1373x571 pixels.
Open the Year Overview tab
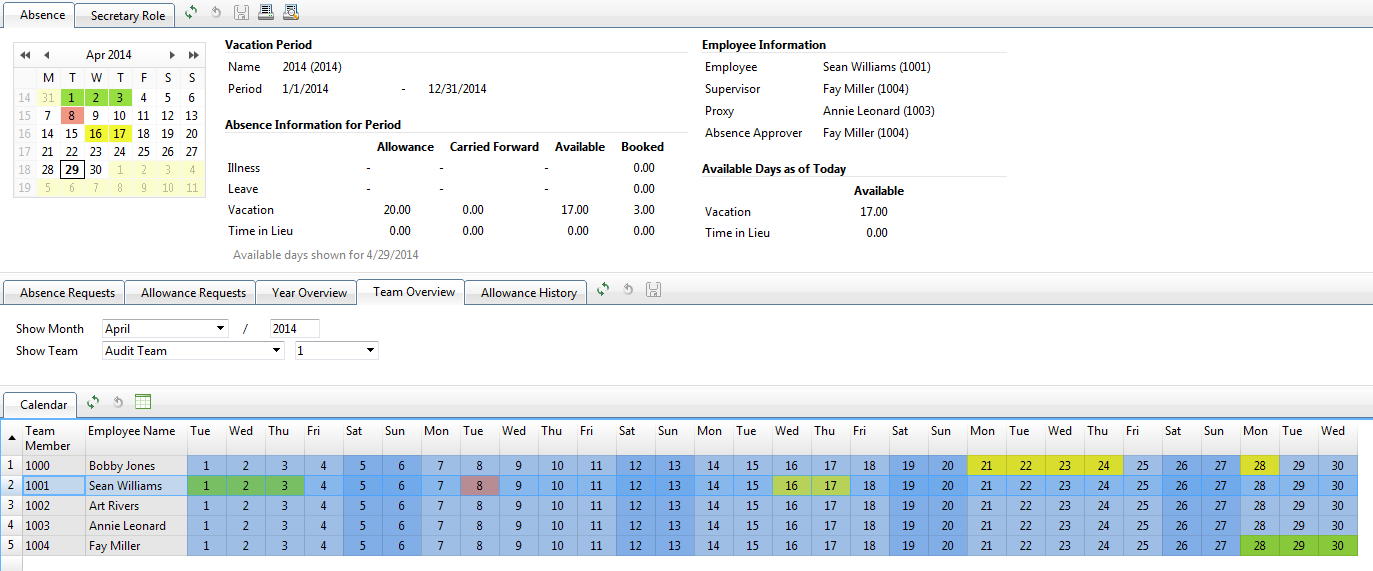[x=309, y=293]
